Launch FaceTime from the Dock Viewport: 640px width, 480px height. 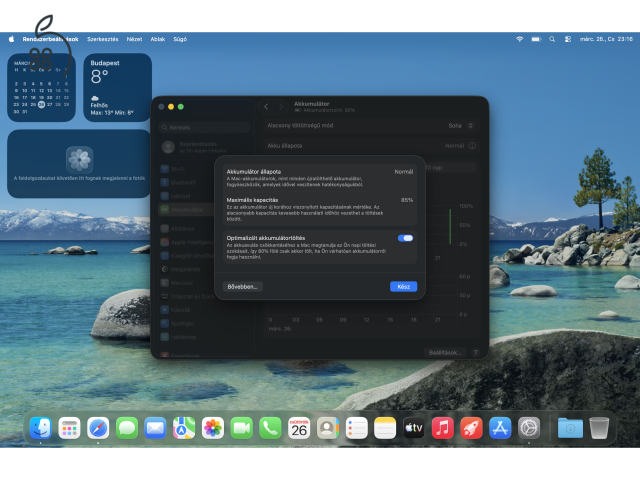[x=242, y=428]
